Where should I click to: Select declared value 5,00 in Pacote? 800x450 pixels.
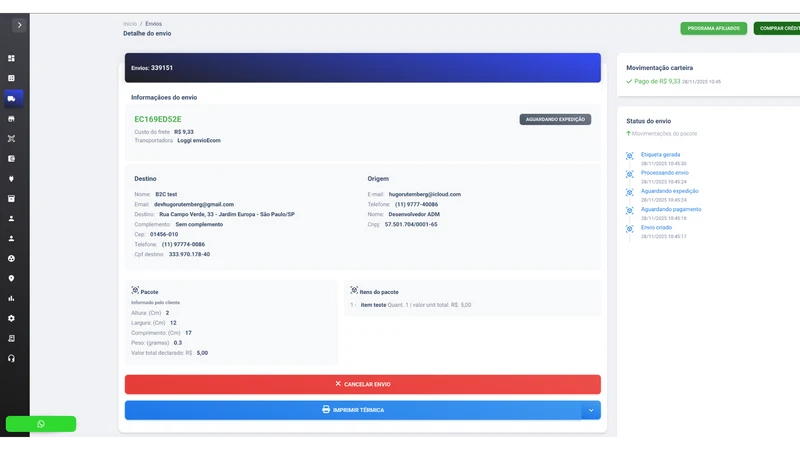(202, 353)
